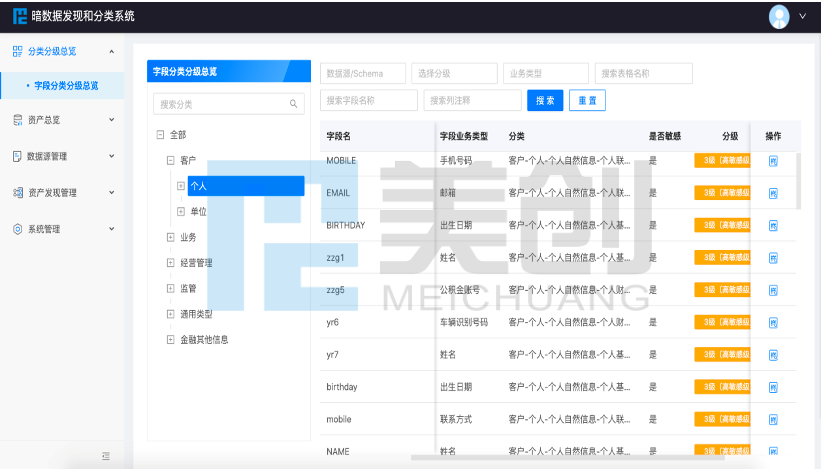Click the 系统管理 shield icon
Screen dimensions: 822x474
tap(18, 229)
